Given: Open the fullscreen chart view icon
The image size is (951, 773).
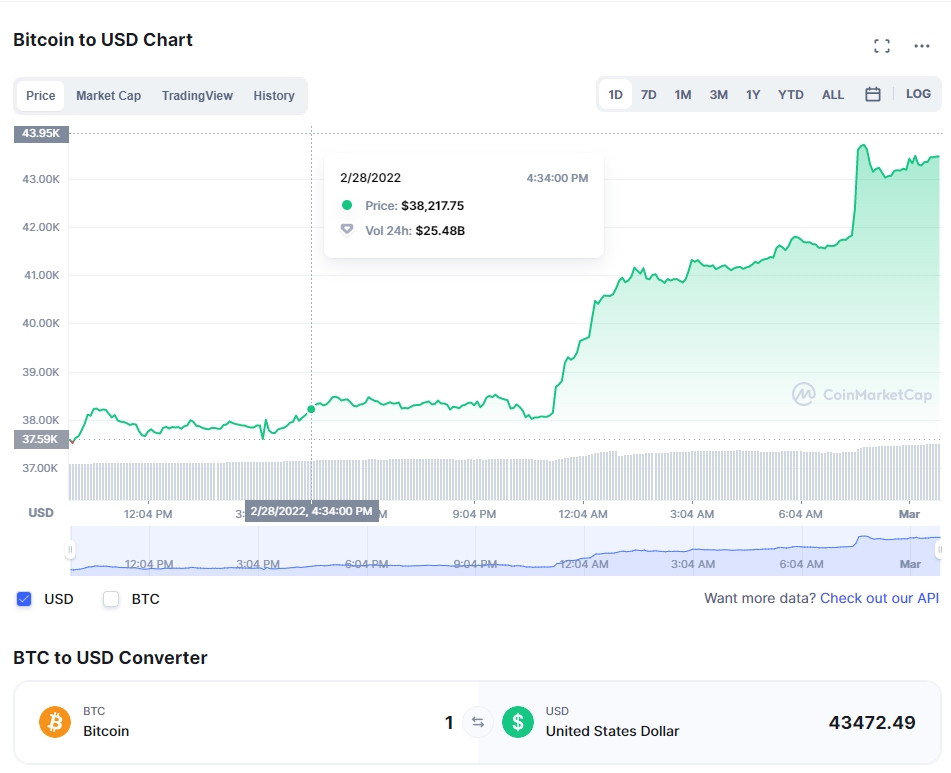Looking at the screenshot, I should 882,45.
